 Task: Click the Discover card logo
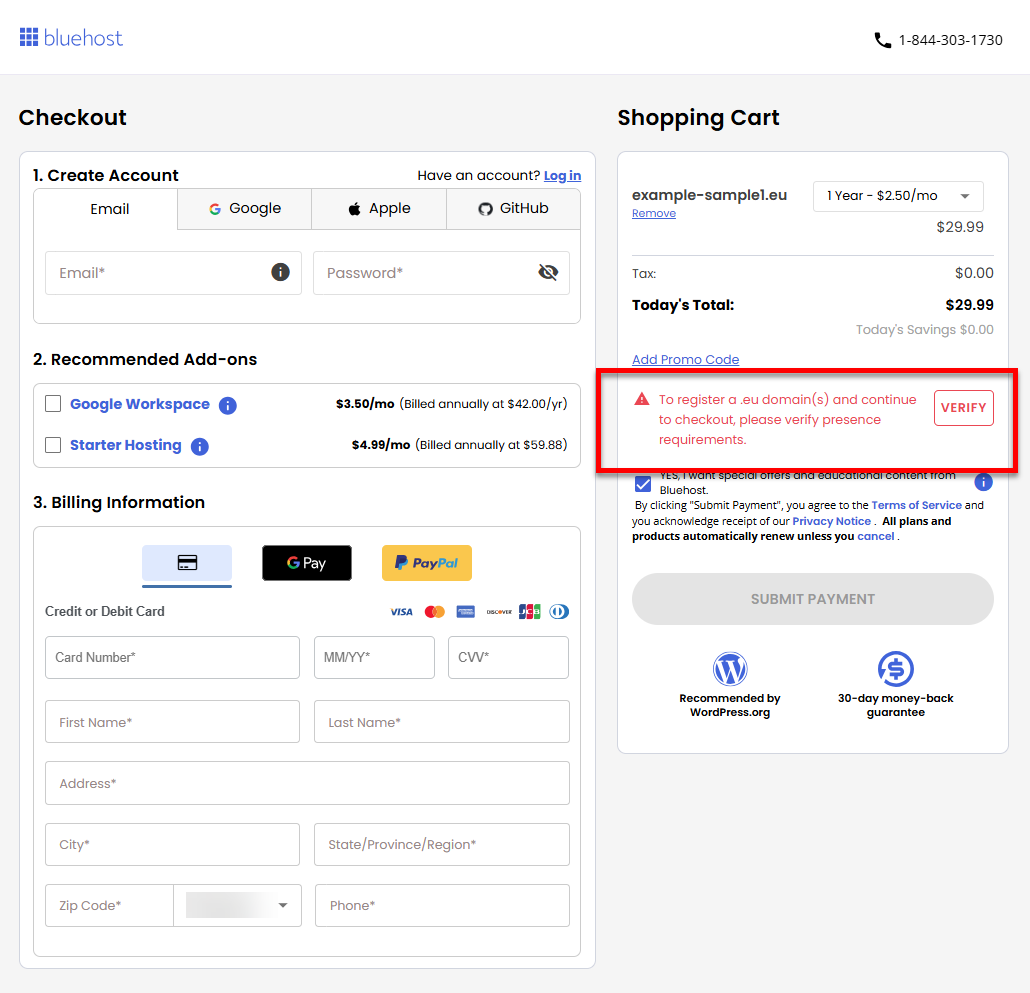499,612
